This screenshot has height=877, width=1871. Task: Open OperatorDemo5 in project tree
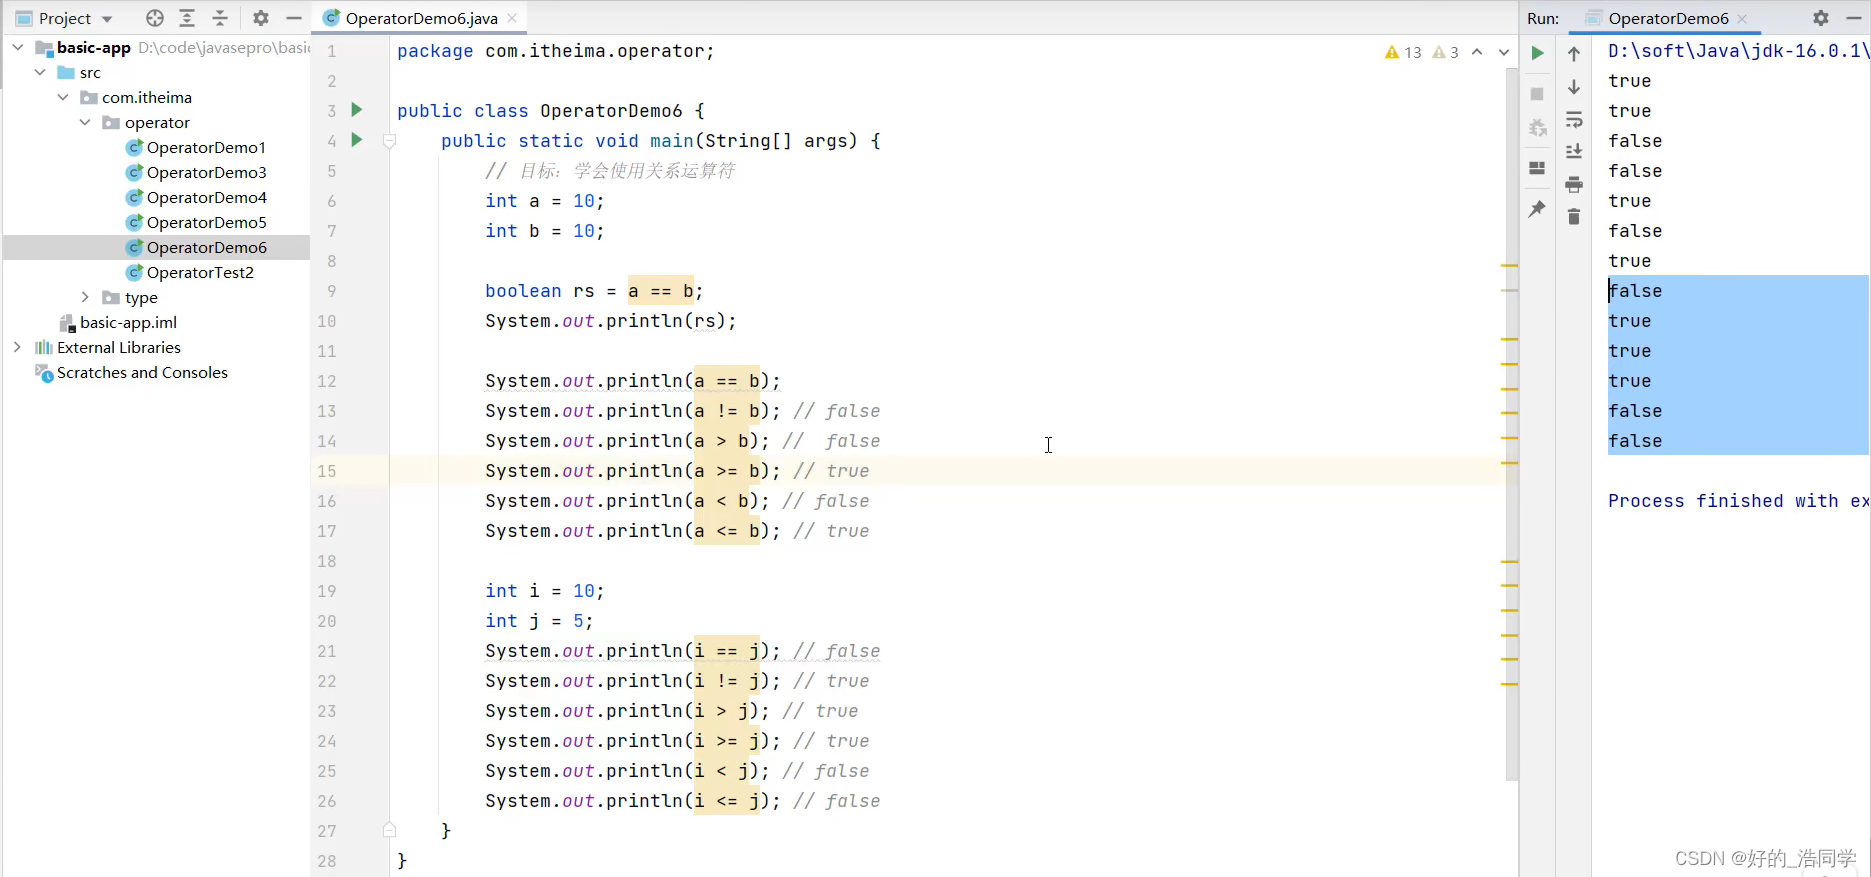206,222
